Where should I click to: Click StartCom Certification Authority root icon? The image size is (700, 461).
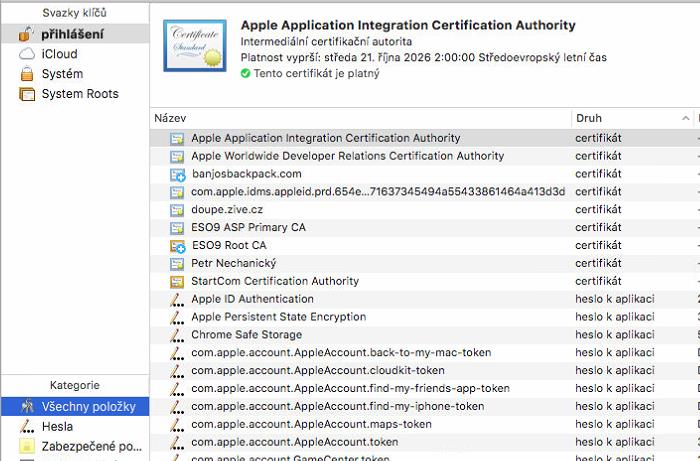tap(177, 282)
